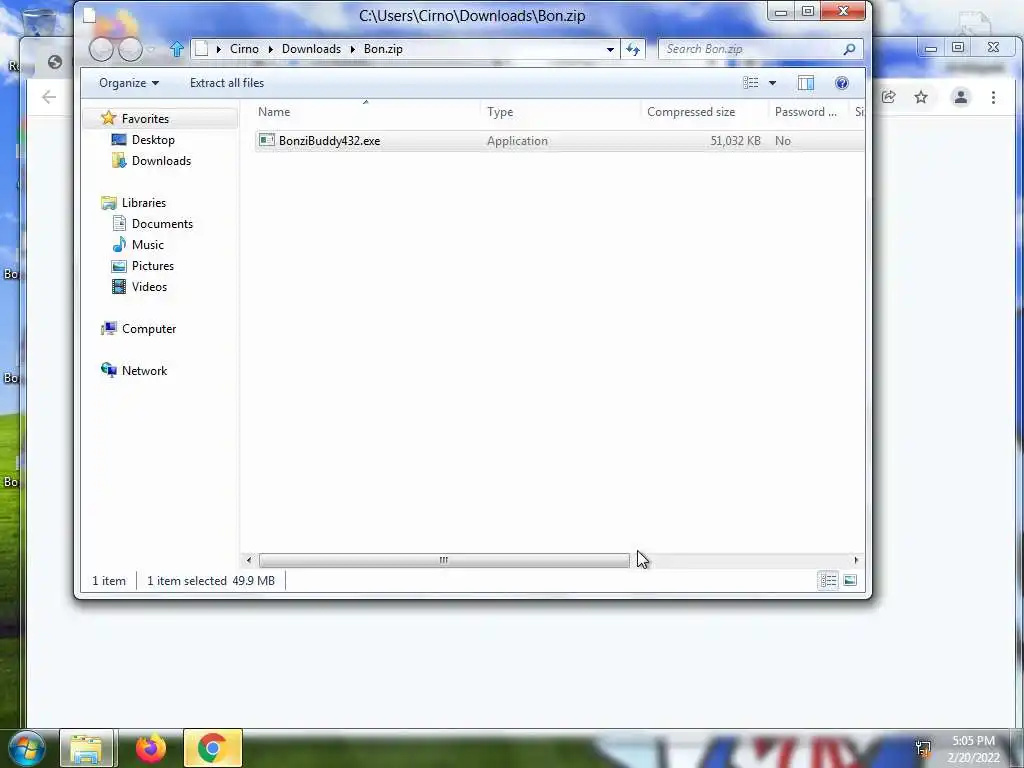The height and width of the screenshot is (768, 1024).
Task: Open Explorer Help icon
Action: coord(842,83)
